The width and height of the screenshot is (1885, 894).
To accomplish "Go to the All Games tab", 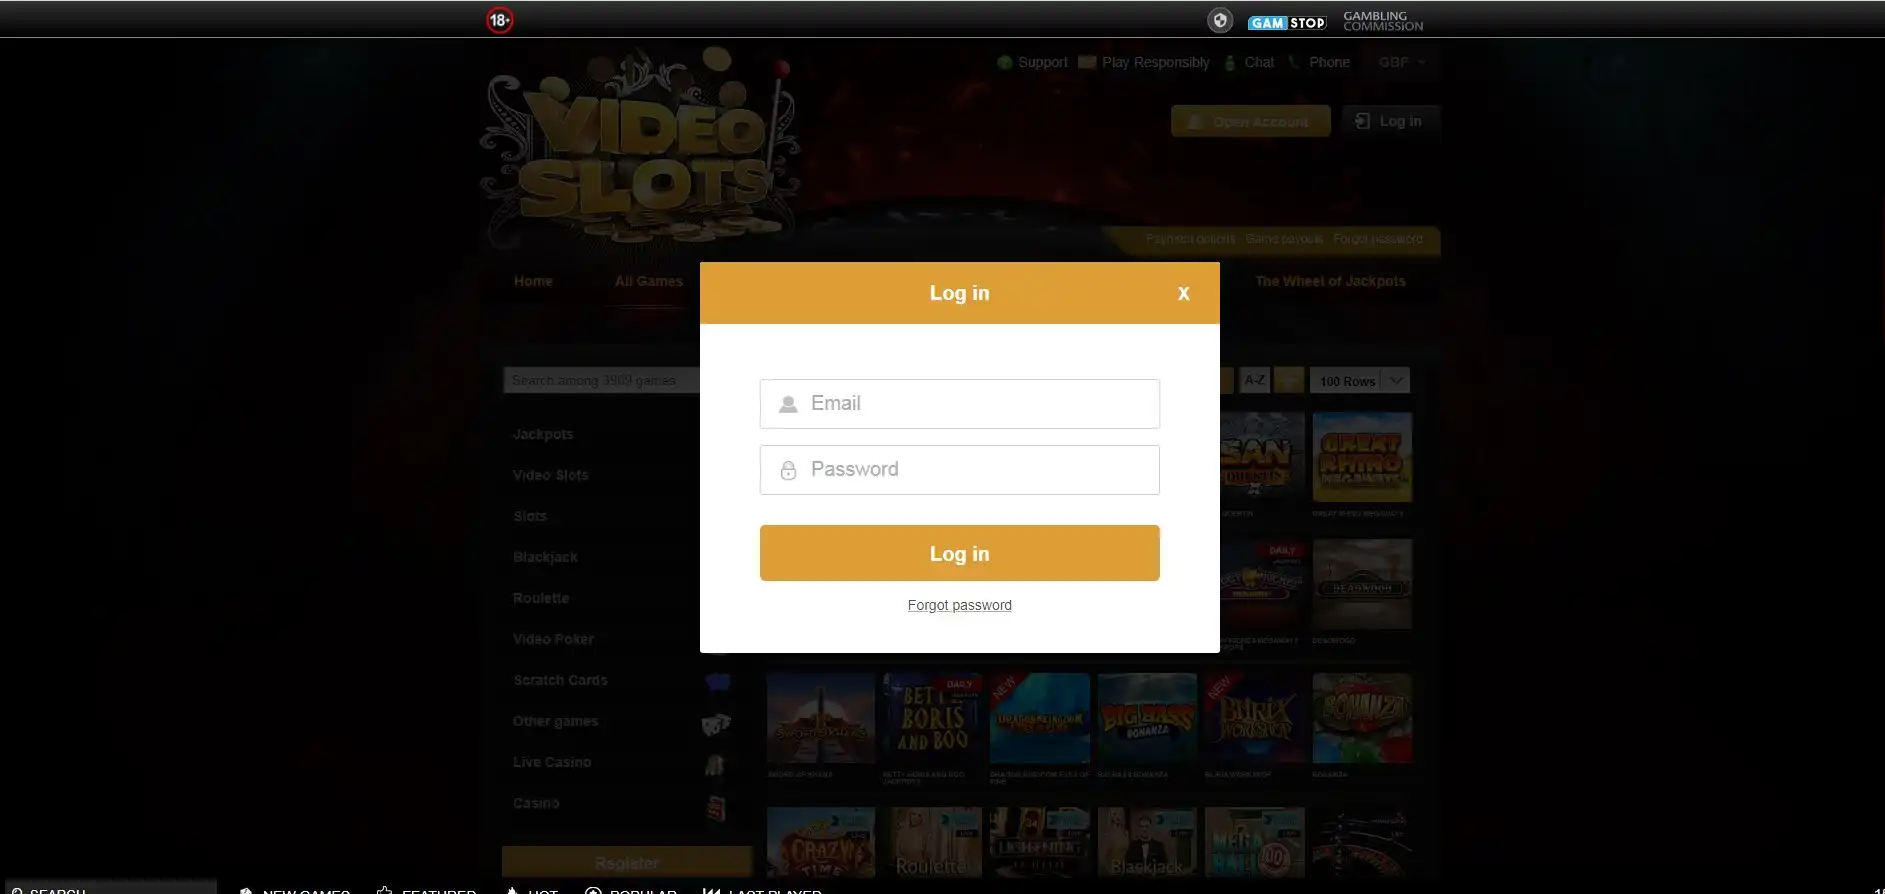I will click(649, 281).
